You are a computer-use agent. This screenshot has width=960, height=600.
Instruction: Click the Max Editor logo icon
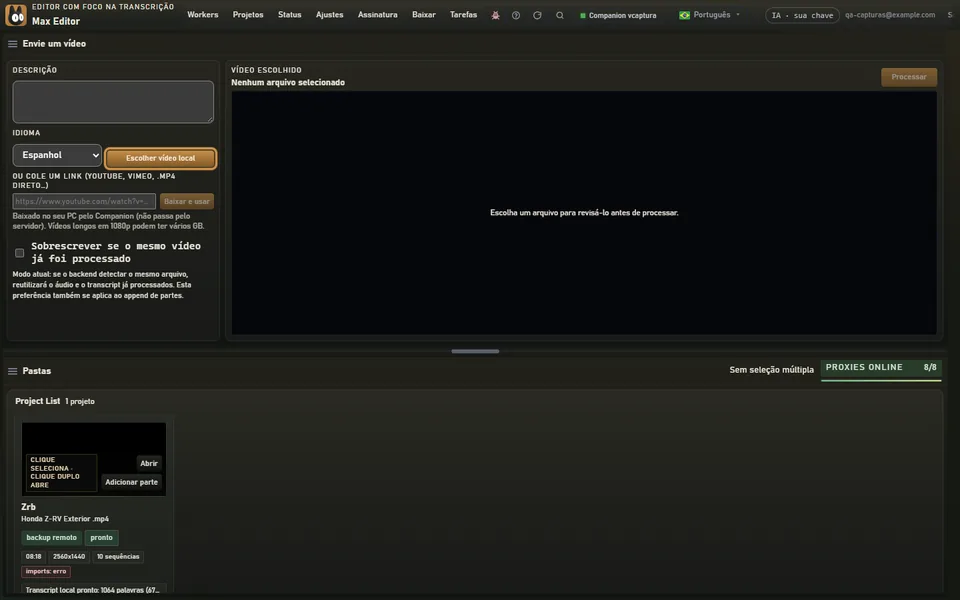tap(16, 15)
